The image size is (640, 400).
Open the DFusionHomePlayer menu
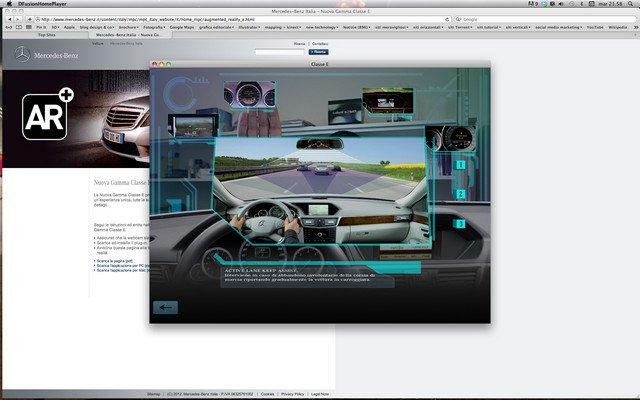pos(40,4)
